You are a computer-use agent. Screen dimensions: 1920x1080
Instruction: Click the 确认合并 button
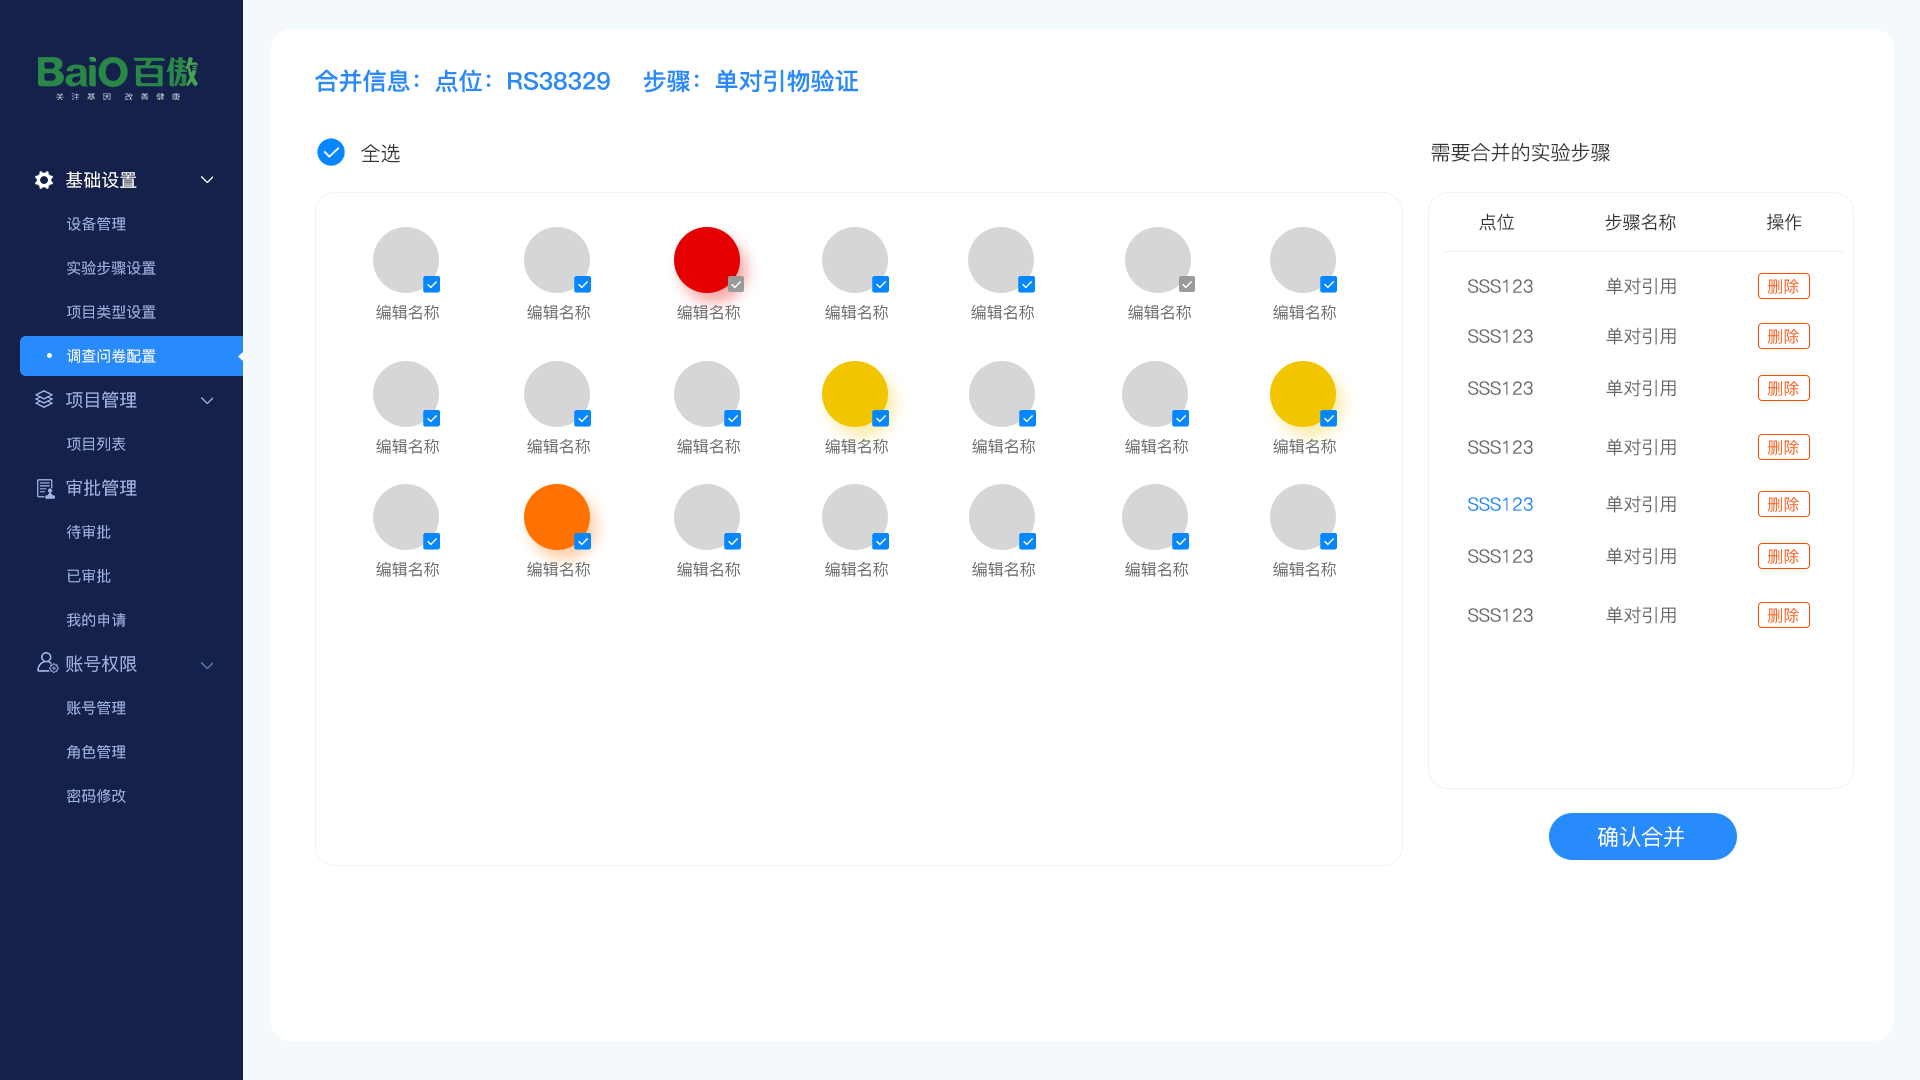click(x=1642, y=836)
